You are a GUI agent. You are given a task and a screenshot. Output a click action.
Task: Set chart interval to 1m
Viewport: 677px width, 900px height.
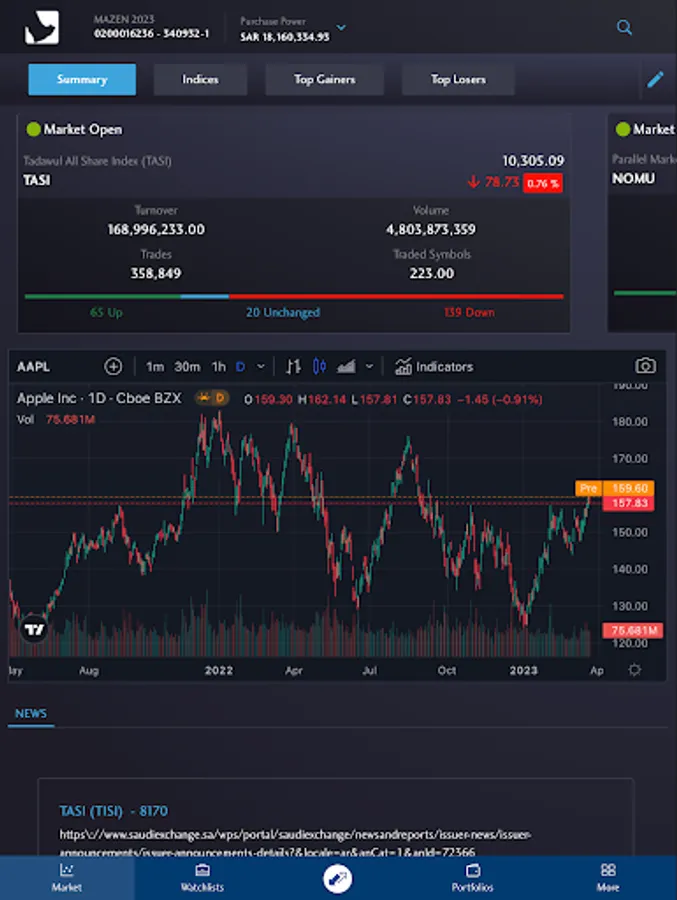click(x=155, y=366)
